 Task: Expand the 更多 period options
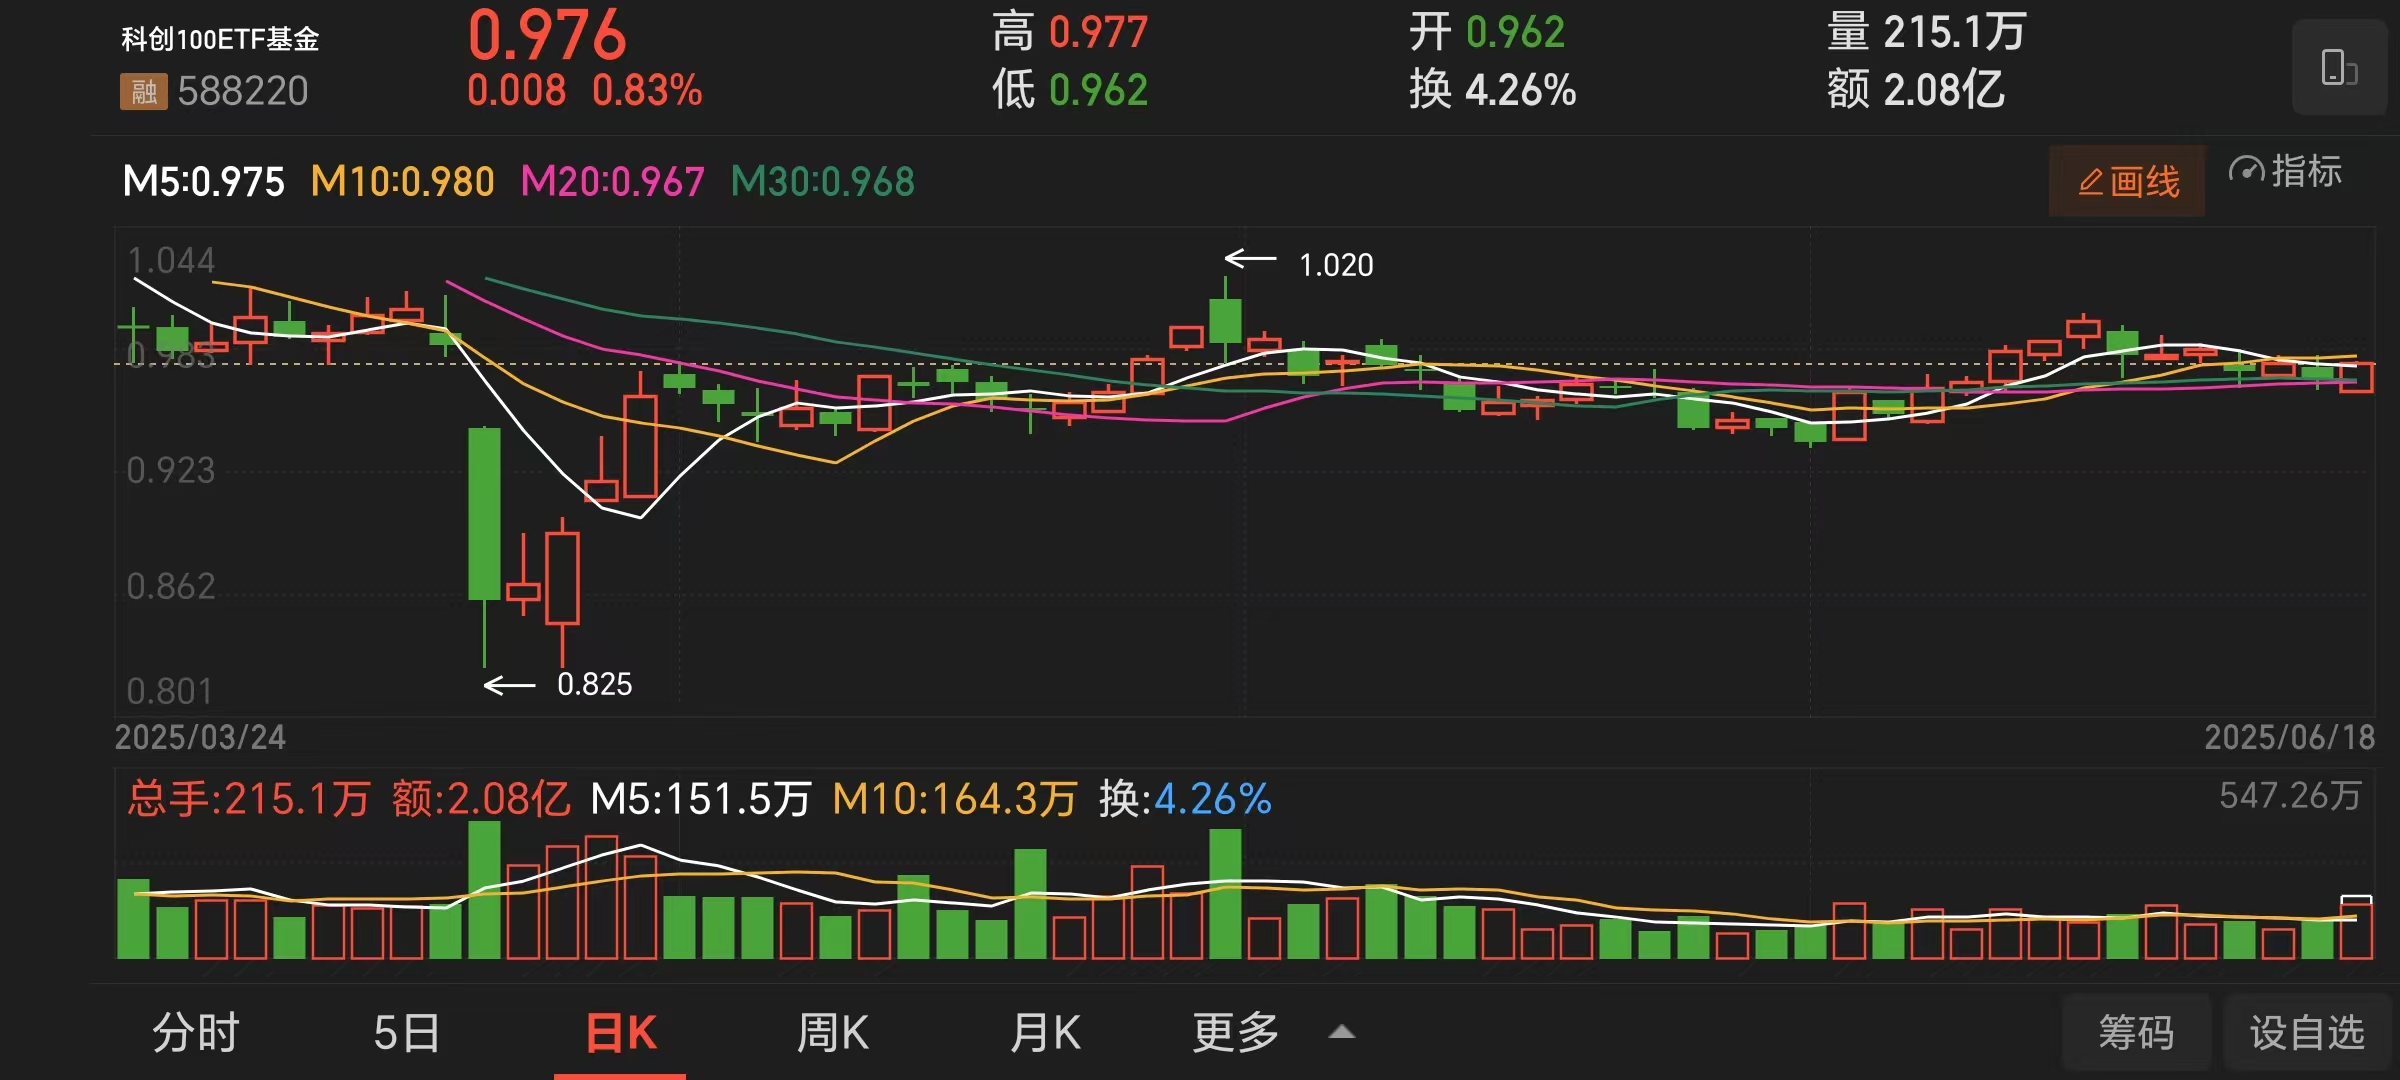coord(1272,1032)
